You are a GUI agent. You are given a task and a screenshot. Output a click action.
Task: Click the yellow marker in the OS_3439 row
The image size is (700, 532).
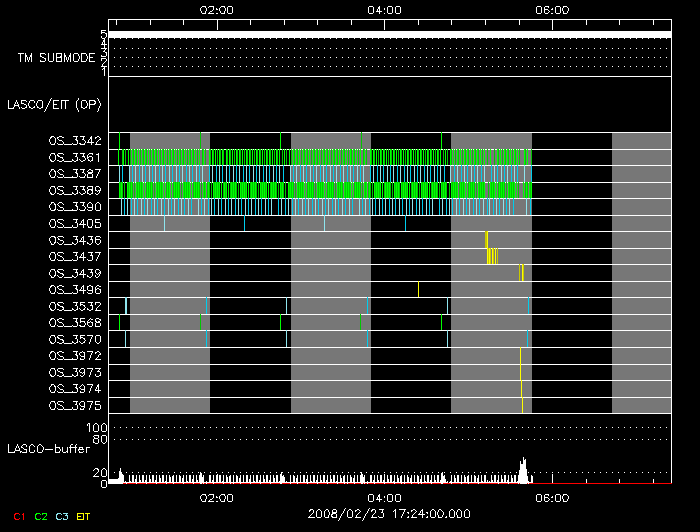click(x=521, y=273)
